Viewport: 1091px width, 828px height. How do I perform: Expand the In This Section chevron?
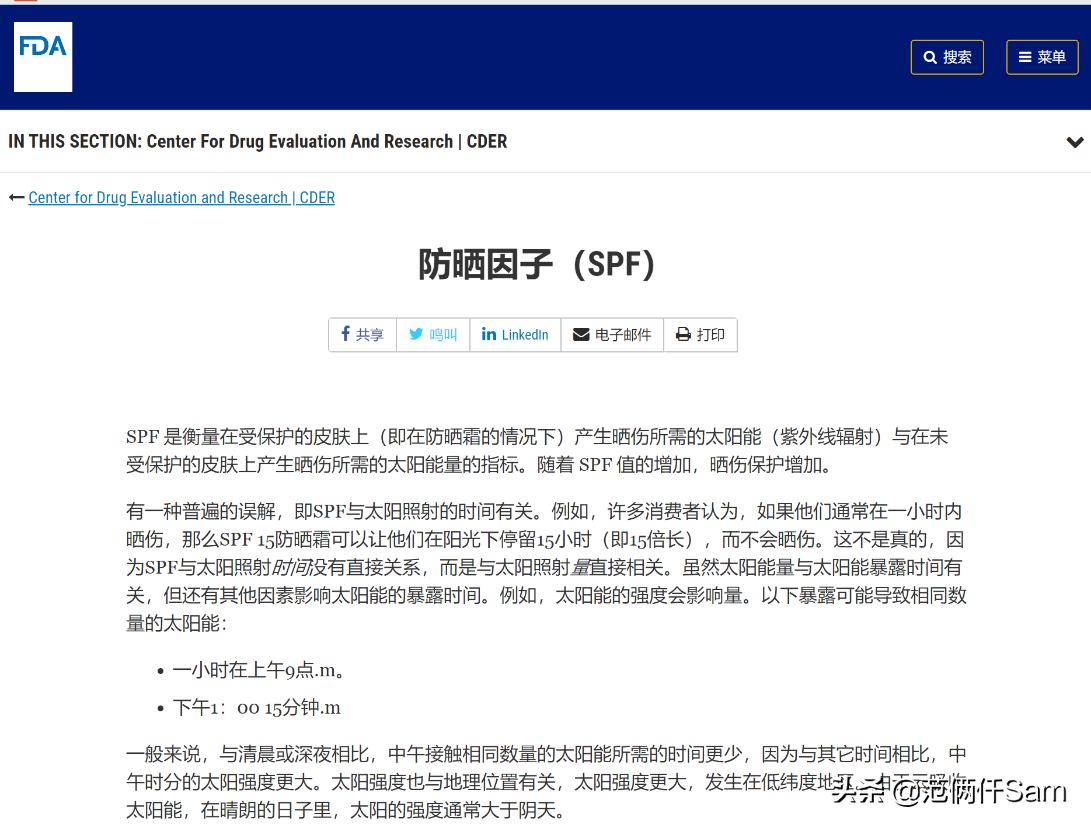[x=1074, y=142]
